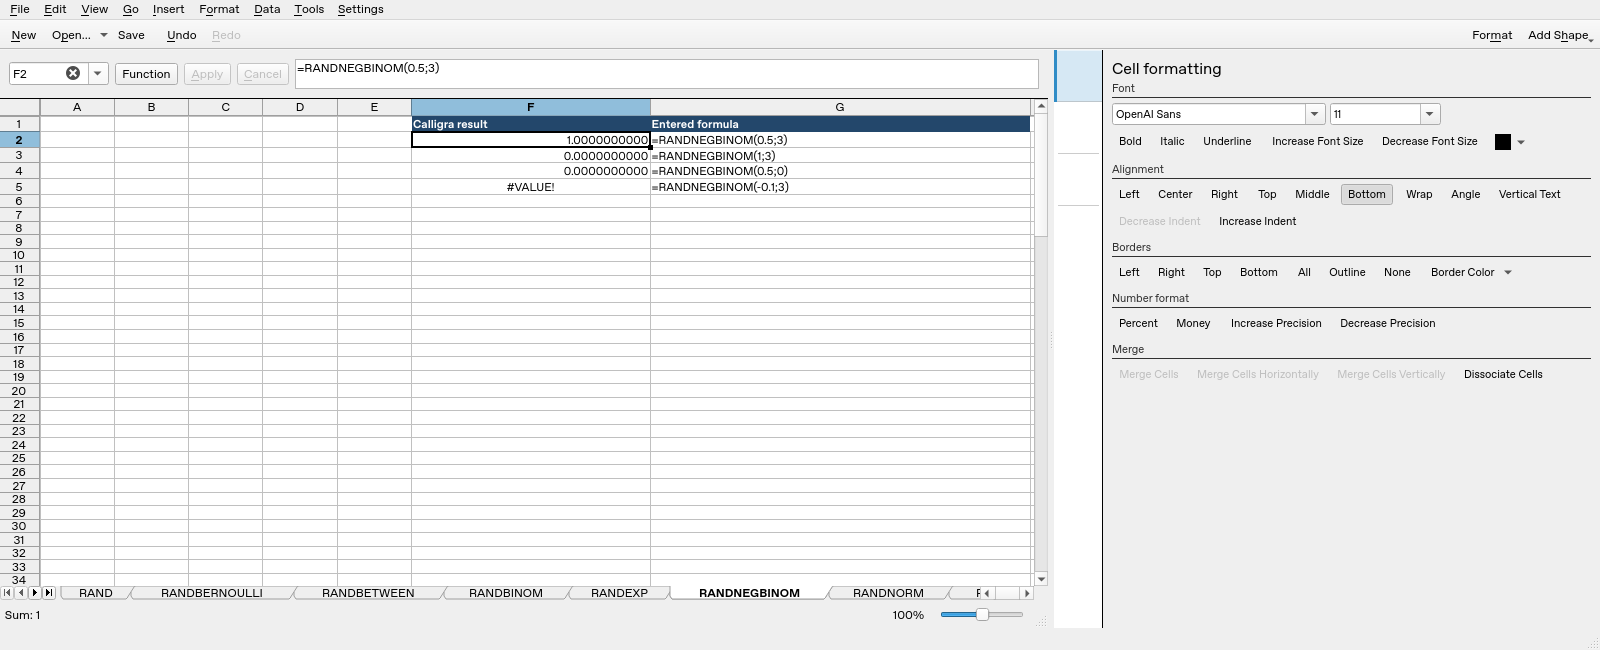1600x650 pixels.
Task: Jump to the first sheet tab using the navigation arrow
Action: pos(8,593)
